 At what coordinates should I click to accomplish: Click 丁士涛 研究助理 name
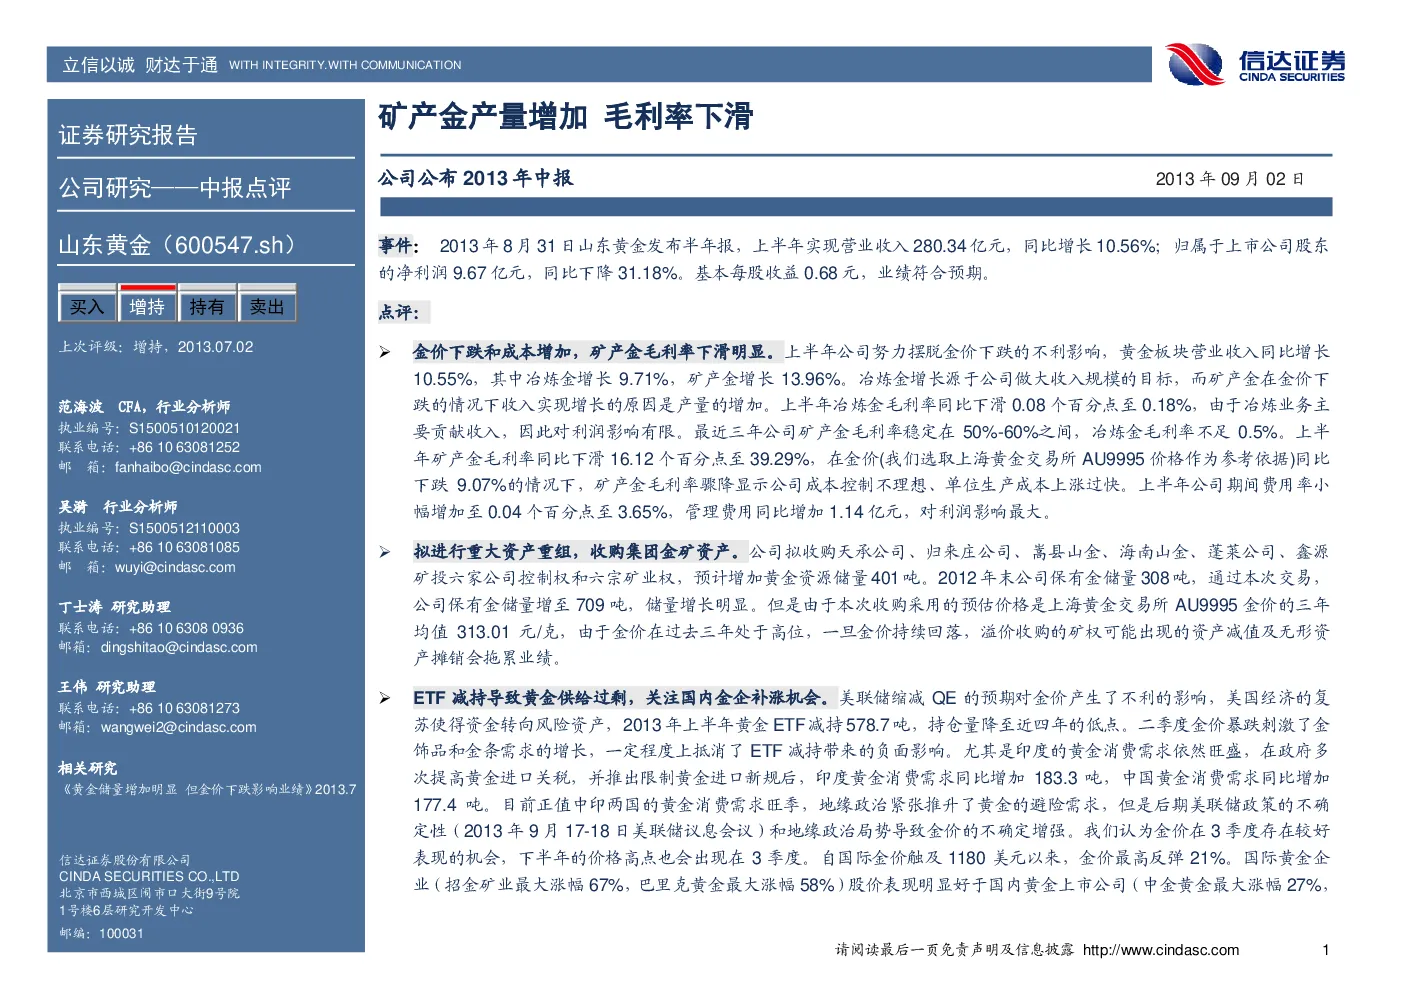click(114, 607)
